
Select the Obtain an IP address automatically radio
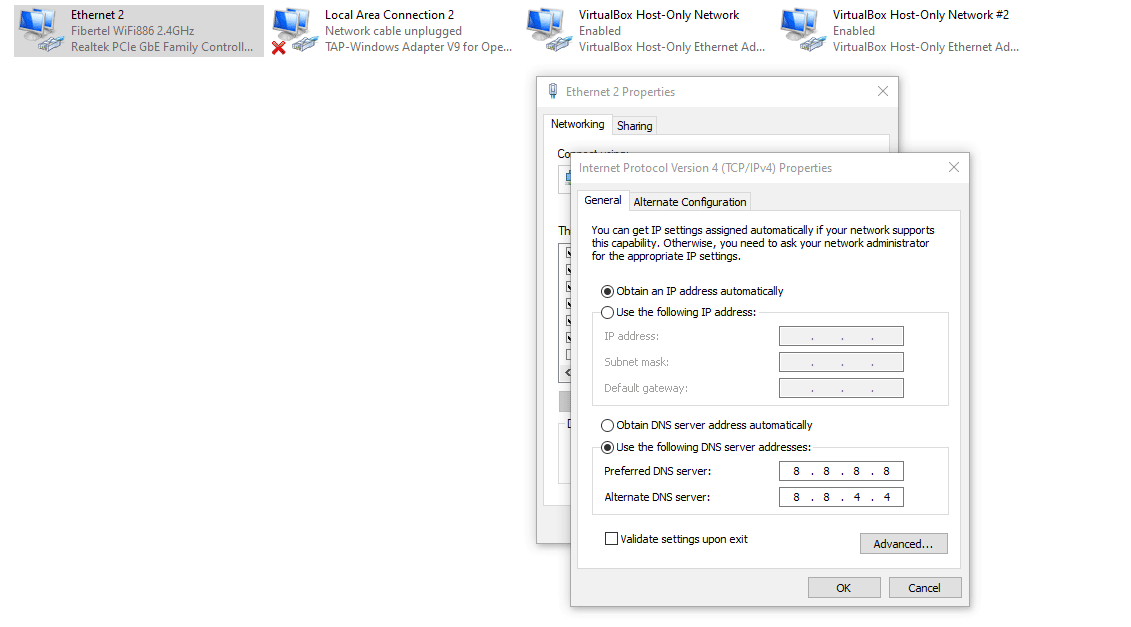(608, 290)
